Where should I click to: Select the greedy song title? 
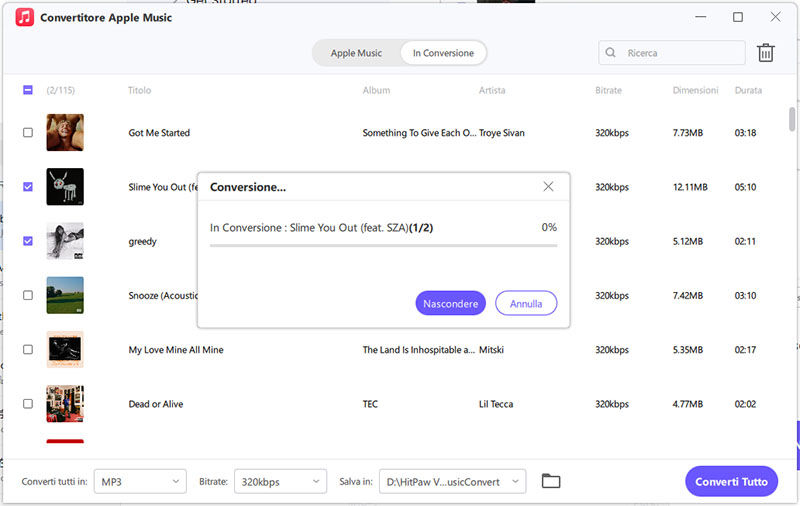pyautogui.click(x=142, y=241)
